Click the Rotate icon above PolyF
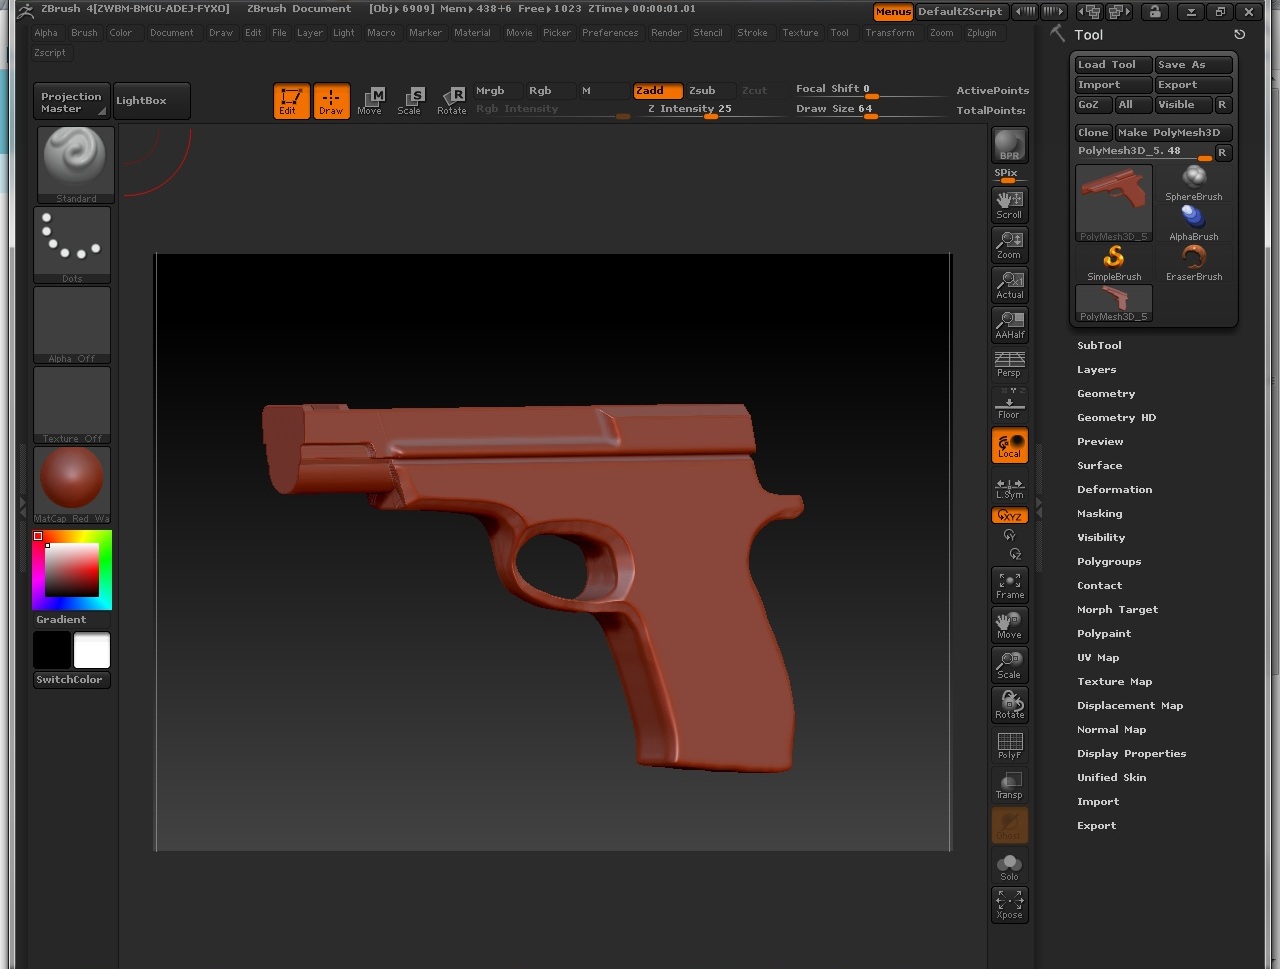 (1009, 705)
